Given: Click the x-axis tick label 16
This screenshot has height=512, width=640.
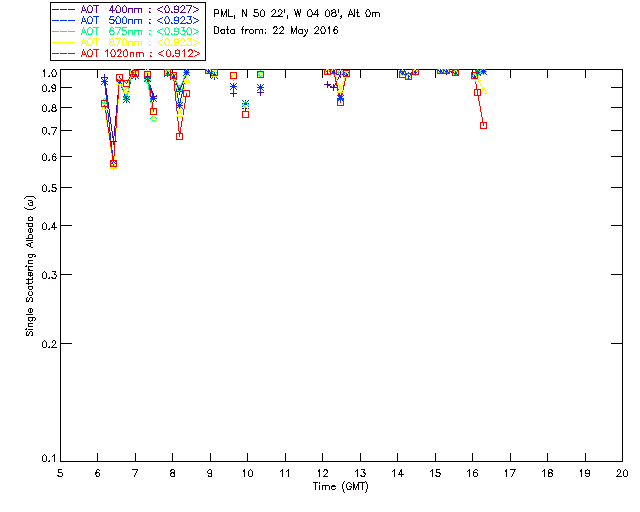Looking at the screenshot, I should coord(473,474).
